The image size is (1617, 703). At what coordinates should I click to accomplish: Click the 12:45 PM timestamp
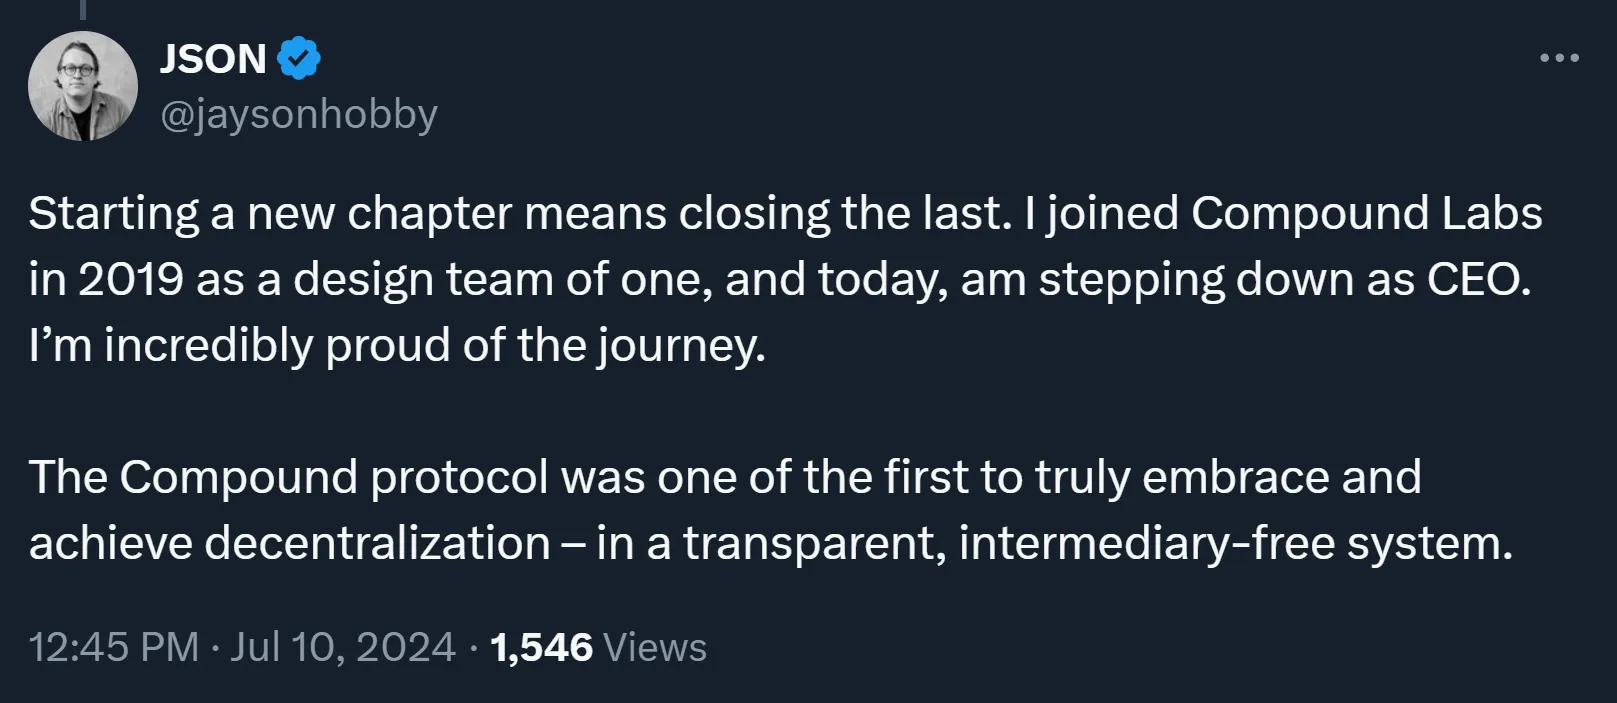(114, 647)
